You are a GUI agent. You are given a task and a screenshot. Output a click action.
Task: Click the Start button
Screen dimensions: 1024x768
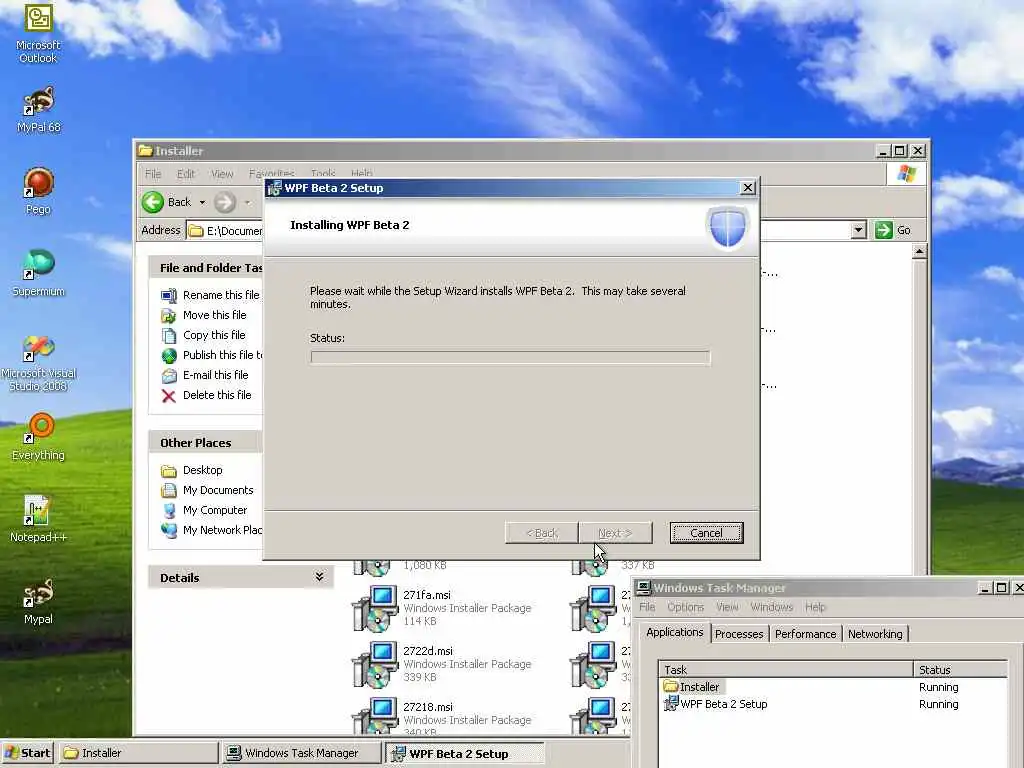pyautogui.click(x=28, y=753)
